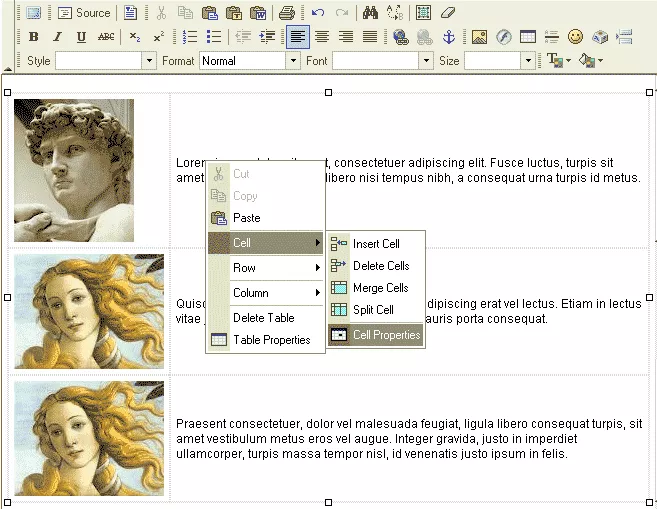Choose Table Properties from context menu
657x509 pixels.
click(265, 340)
